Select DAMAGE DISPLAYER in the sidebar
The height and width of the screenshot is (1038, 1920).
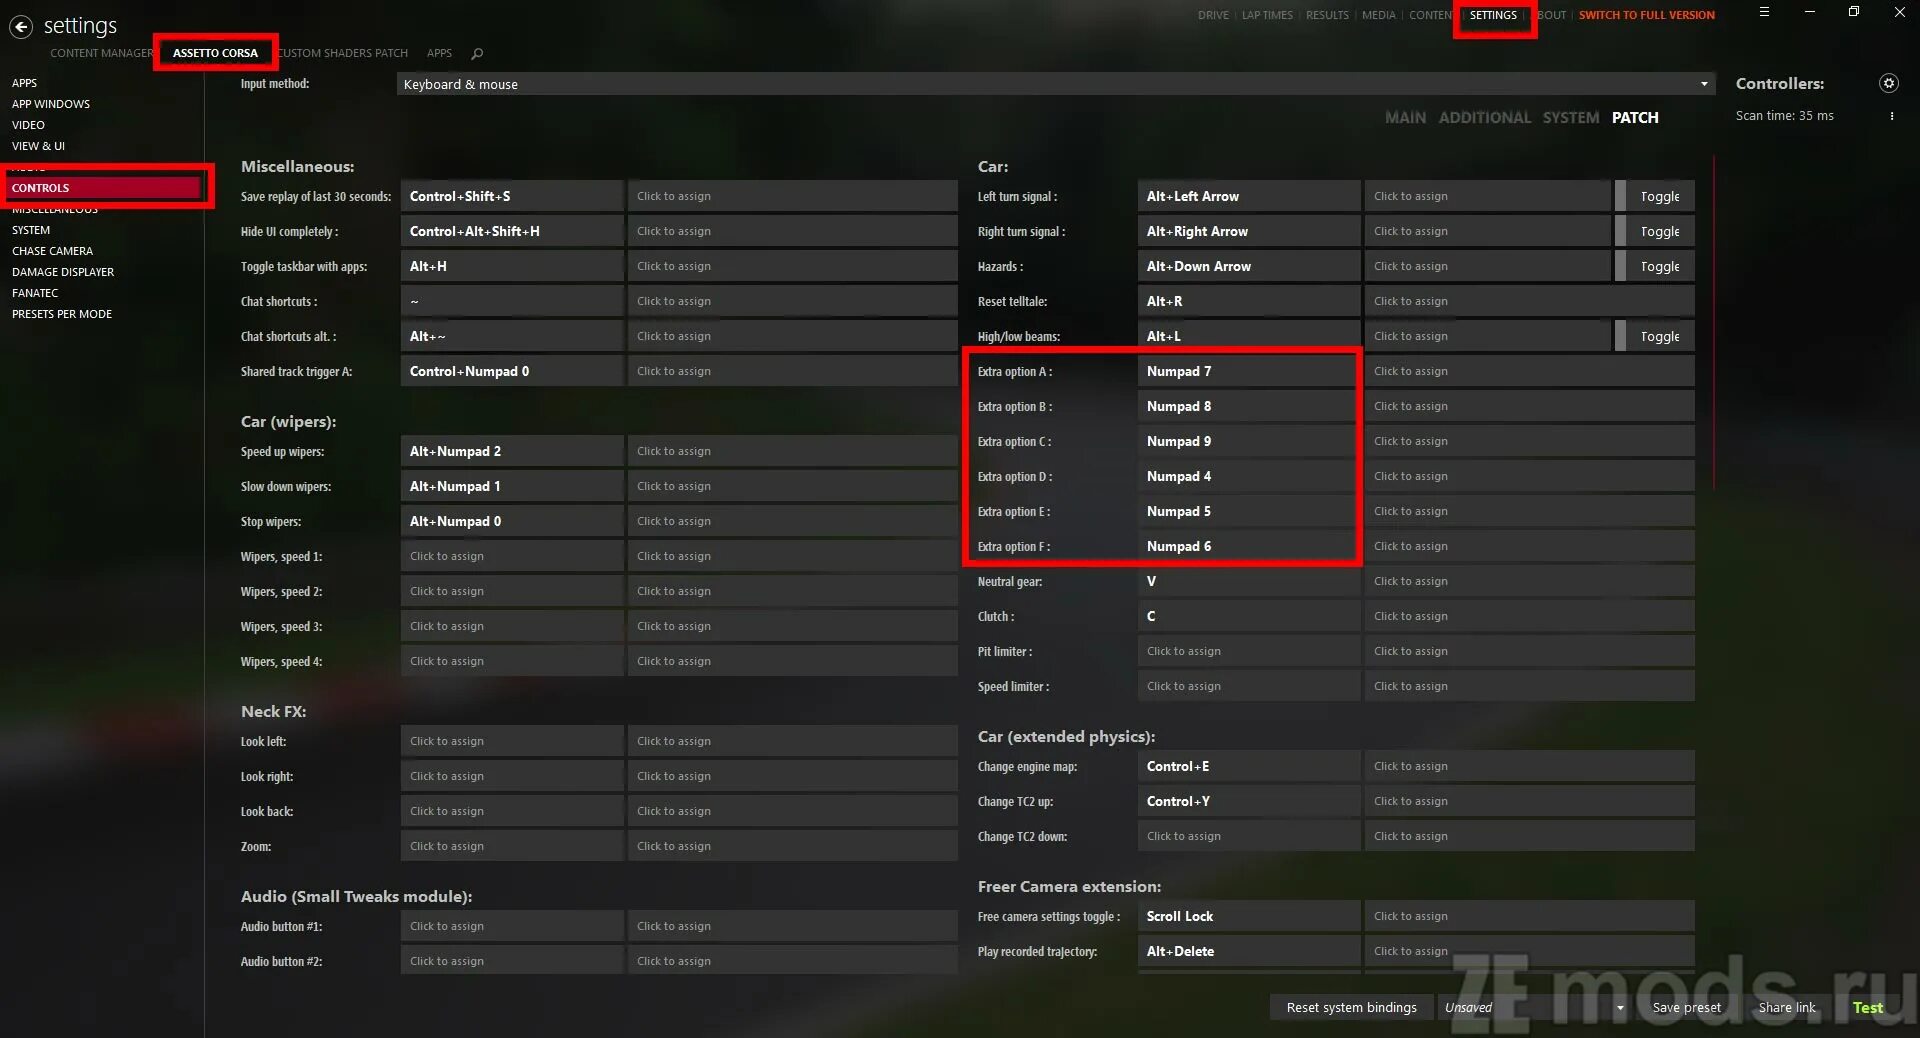point(63,272)
